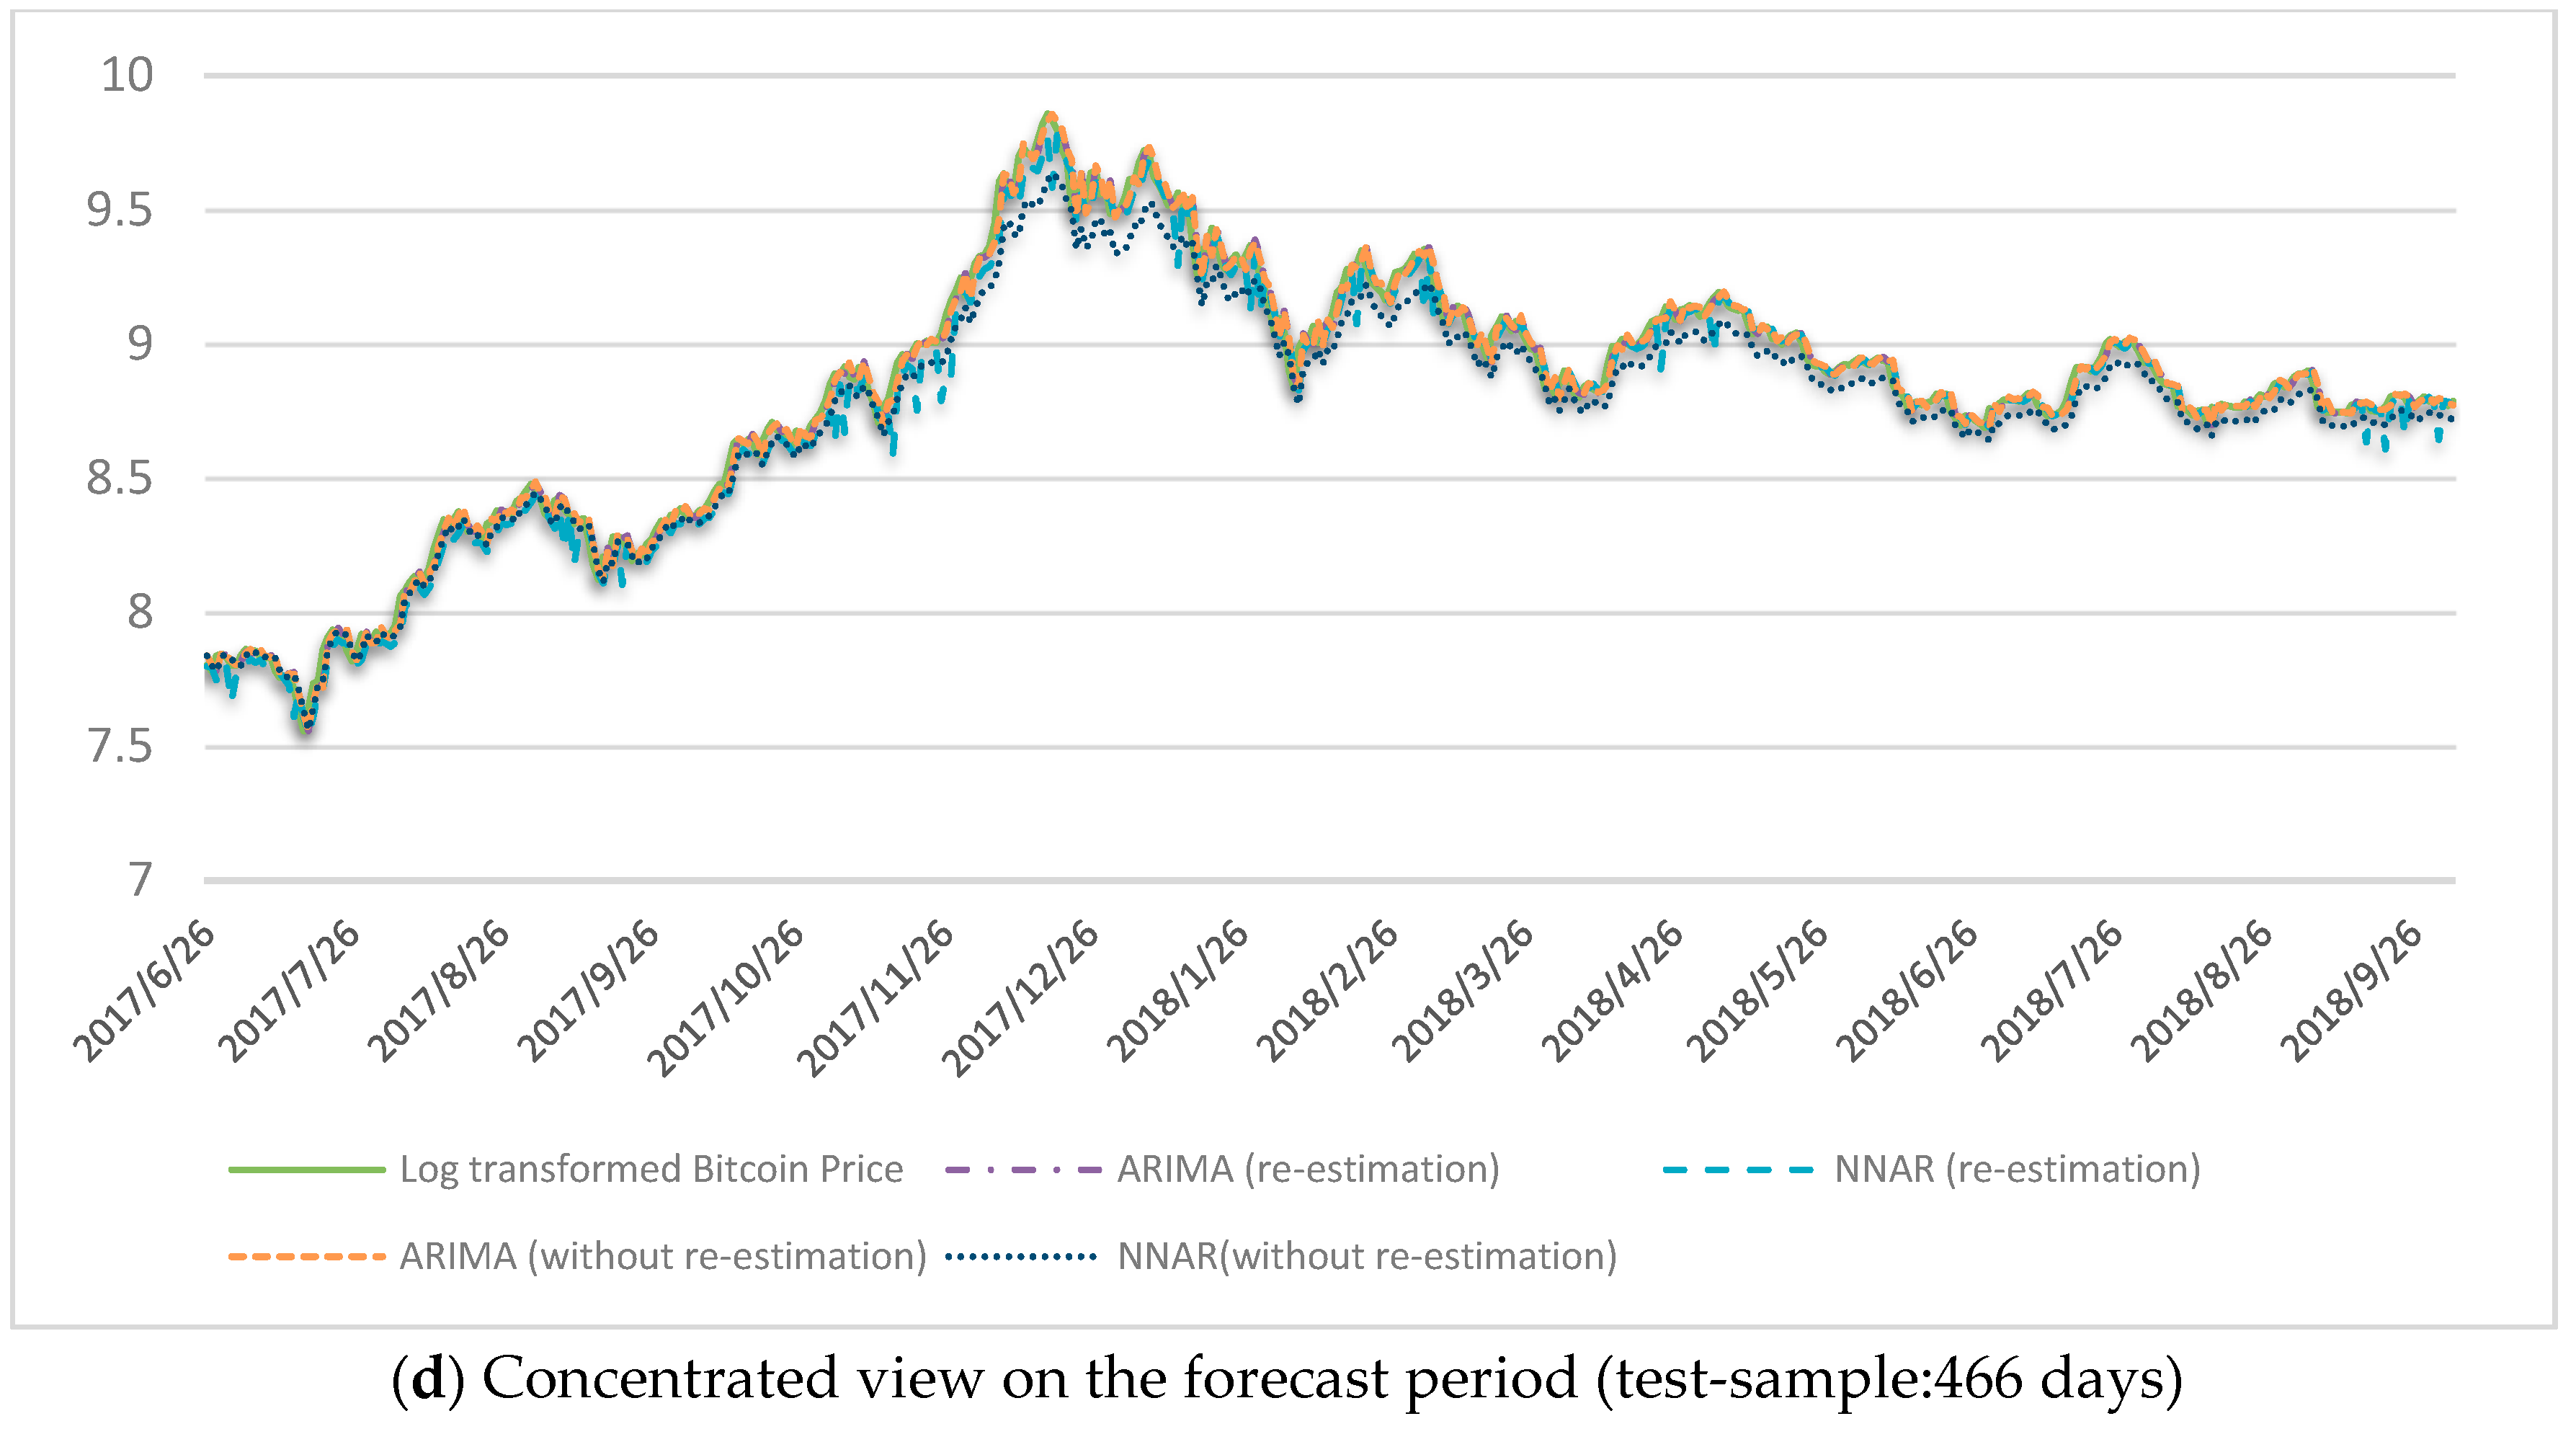Click the cyan NNAR (re-estimation) legend dashes
This screenshot has height=1429, width=2576.
point(1738,1169)
